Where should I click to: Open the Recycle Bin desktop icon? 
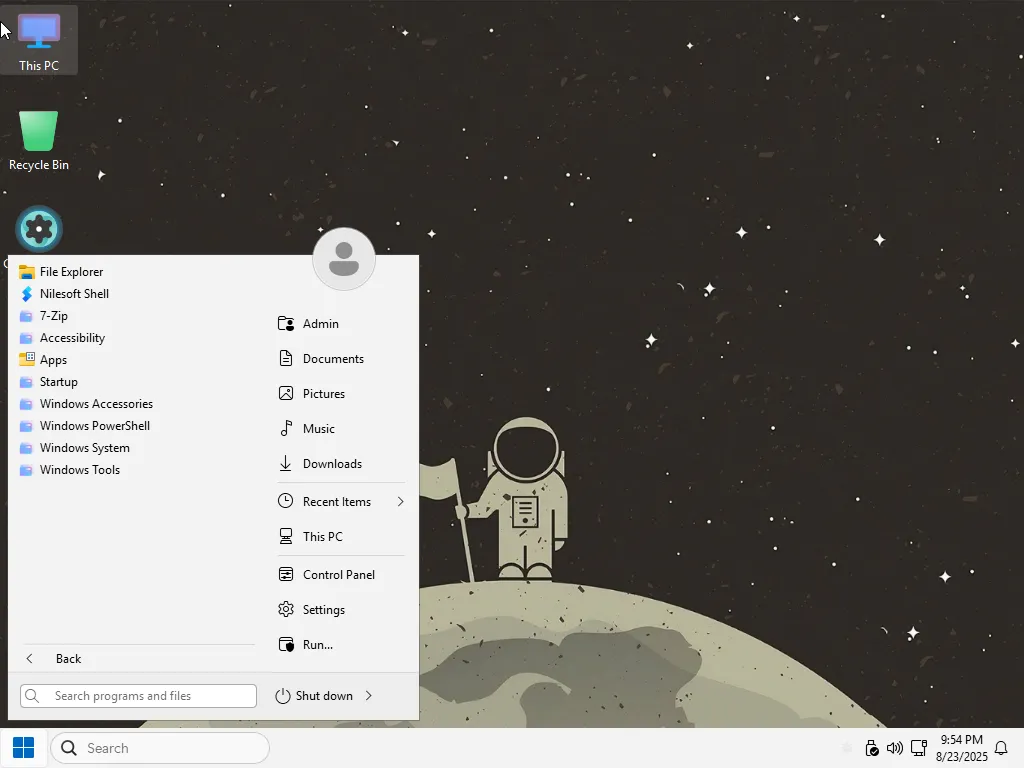39,140
